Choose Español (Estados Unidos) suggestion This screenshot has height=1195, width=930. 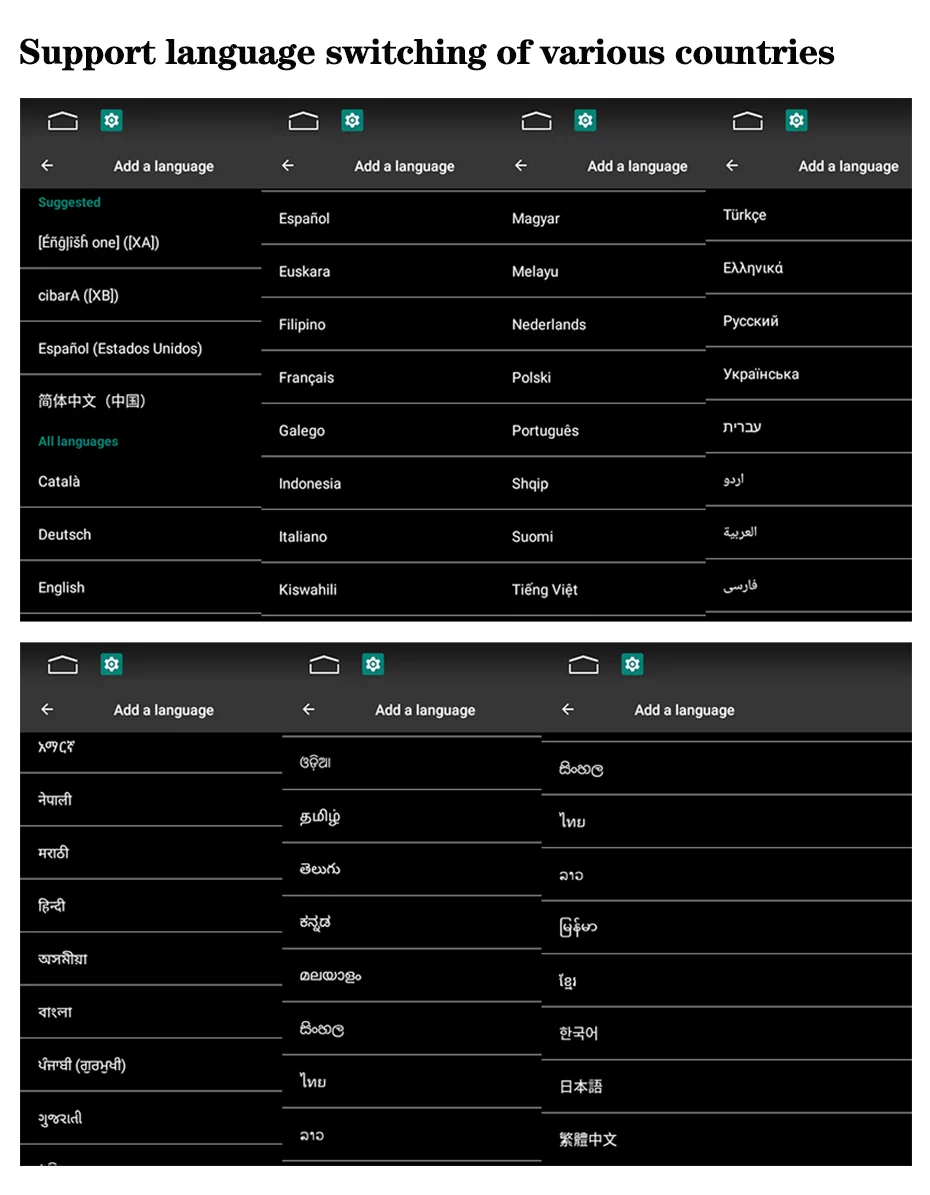tap(140, 348)
